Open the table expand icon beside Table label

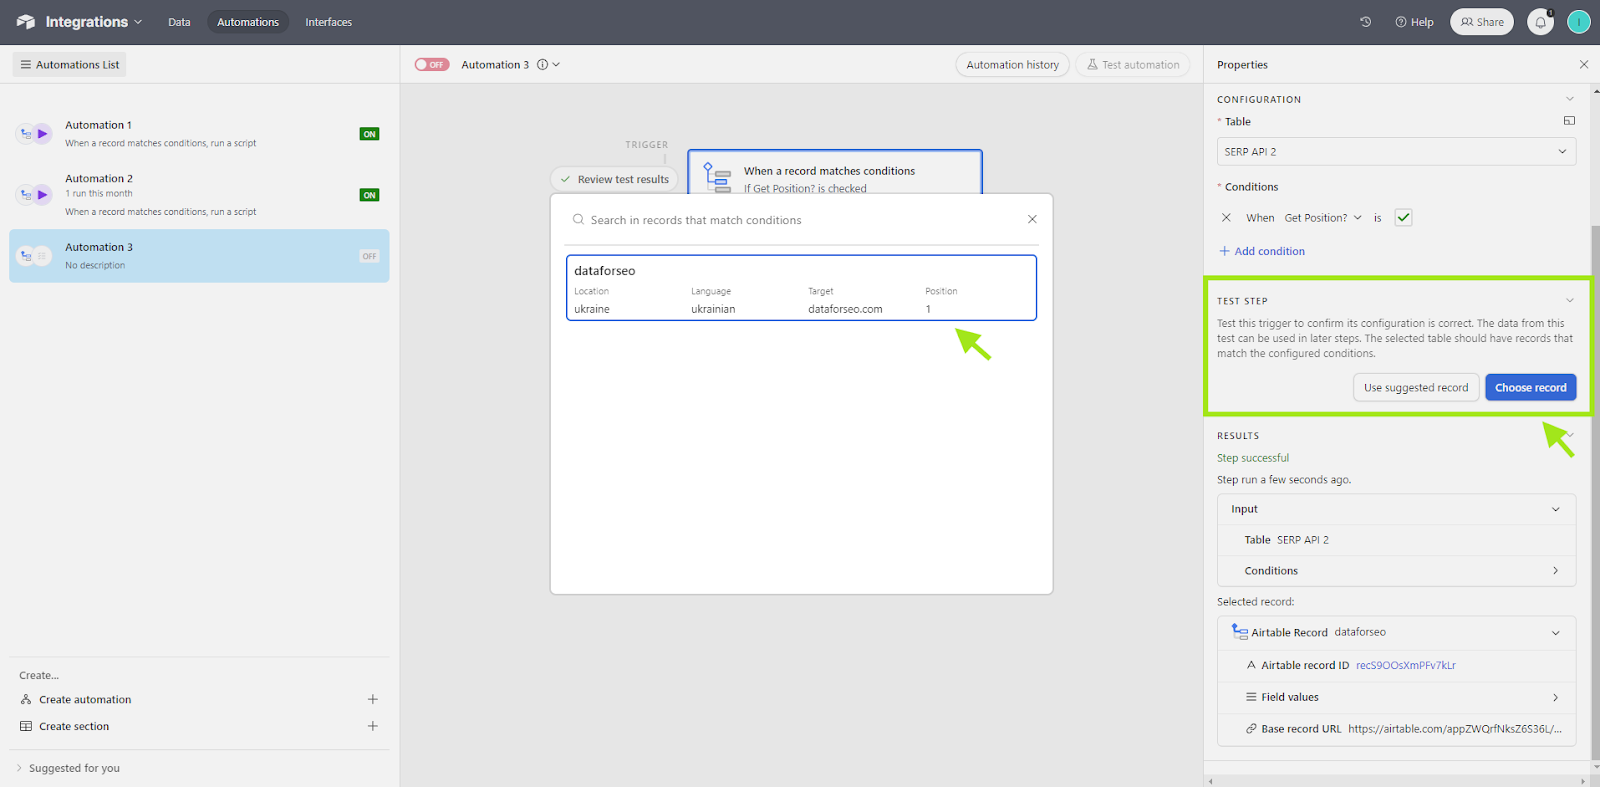[x=1569, y=121]
